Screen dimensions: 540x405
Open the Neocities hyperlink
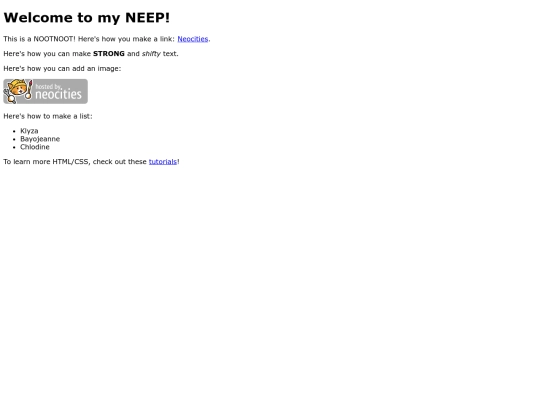193,39
